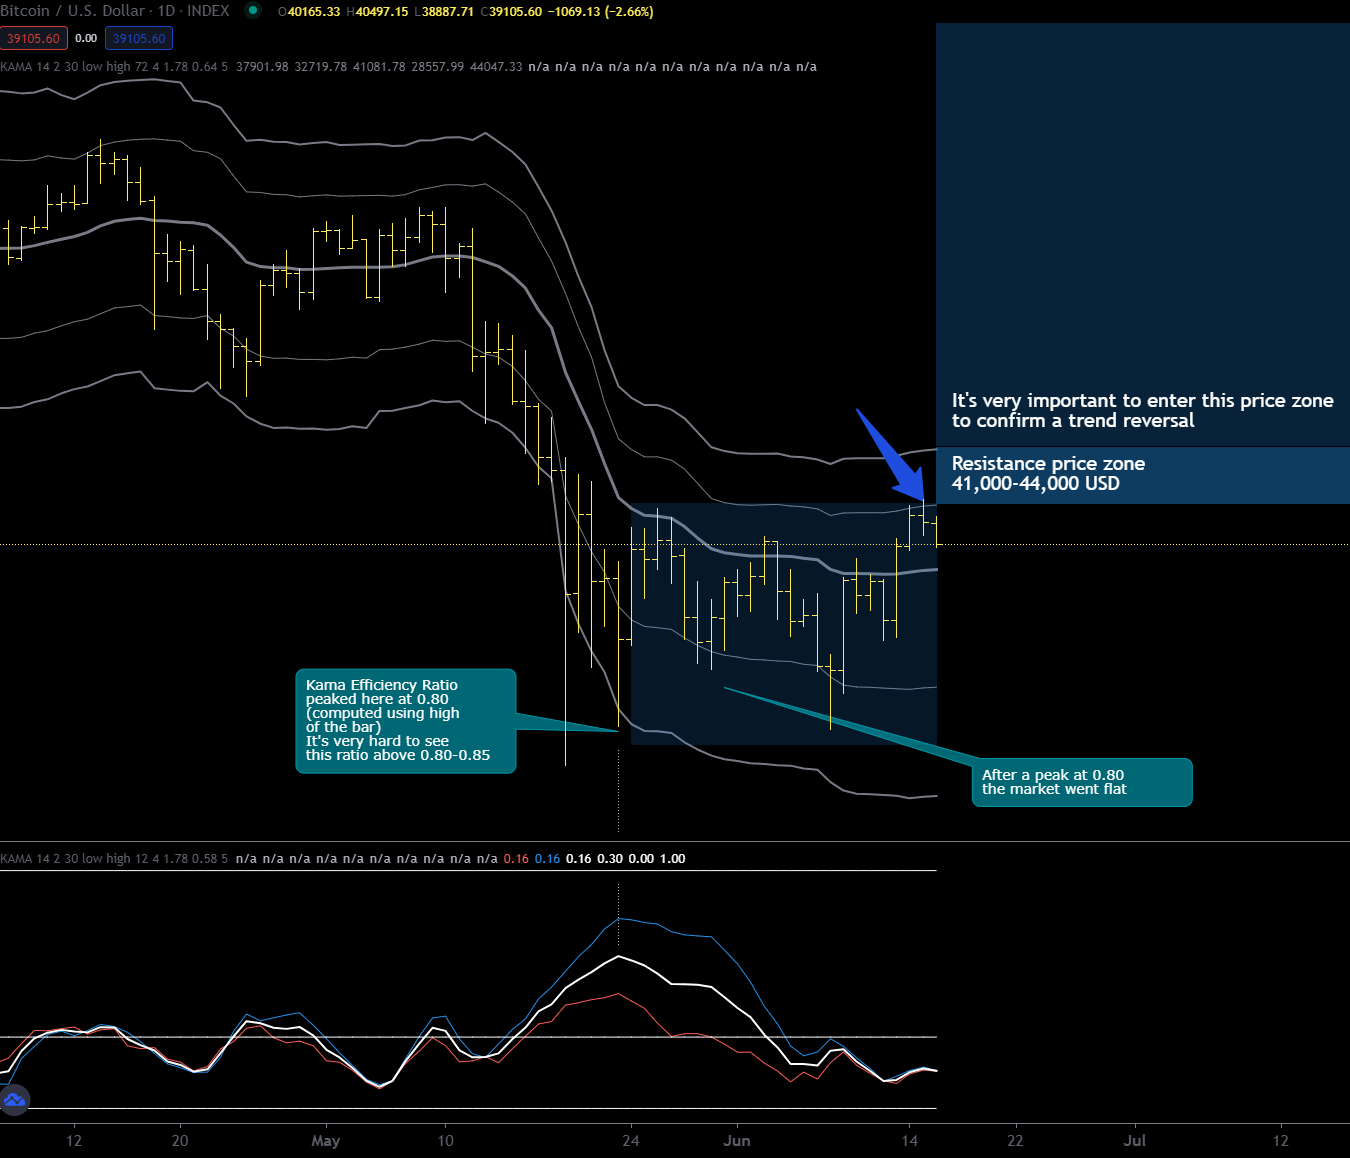Click the spread value 0.00 between price buttons
This screenshot has width=1350, height=1158.
(x=86, y=39)
